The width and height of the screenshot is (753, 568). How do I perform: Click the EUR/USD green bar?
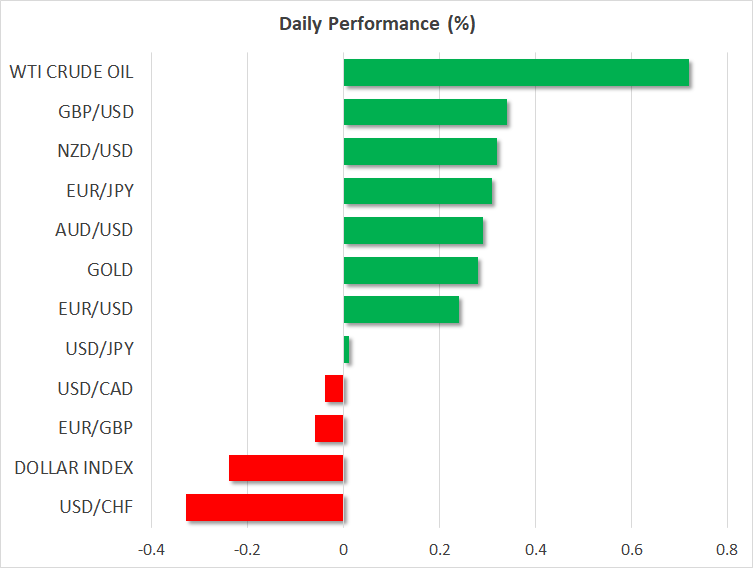(x=401, y=310)
